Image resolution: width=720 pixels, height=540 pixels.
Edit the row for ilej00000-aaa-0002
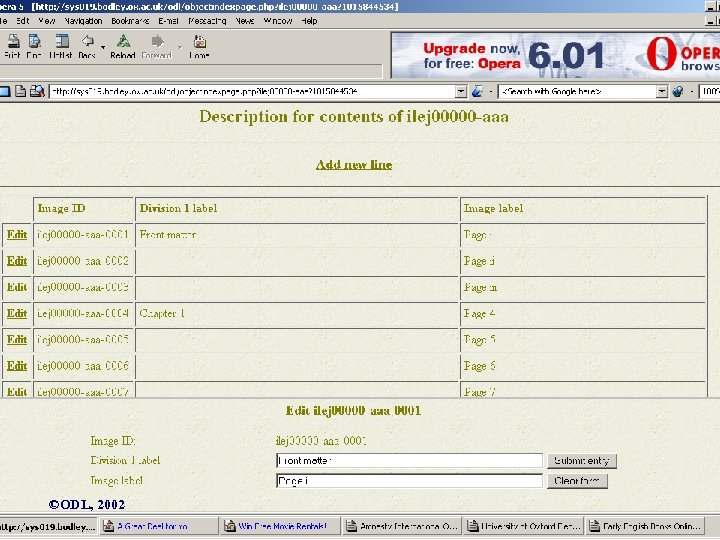17,261
